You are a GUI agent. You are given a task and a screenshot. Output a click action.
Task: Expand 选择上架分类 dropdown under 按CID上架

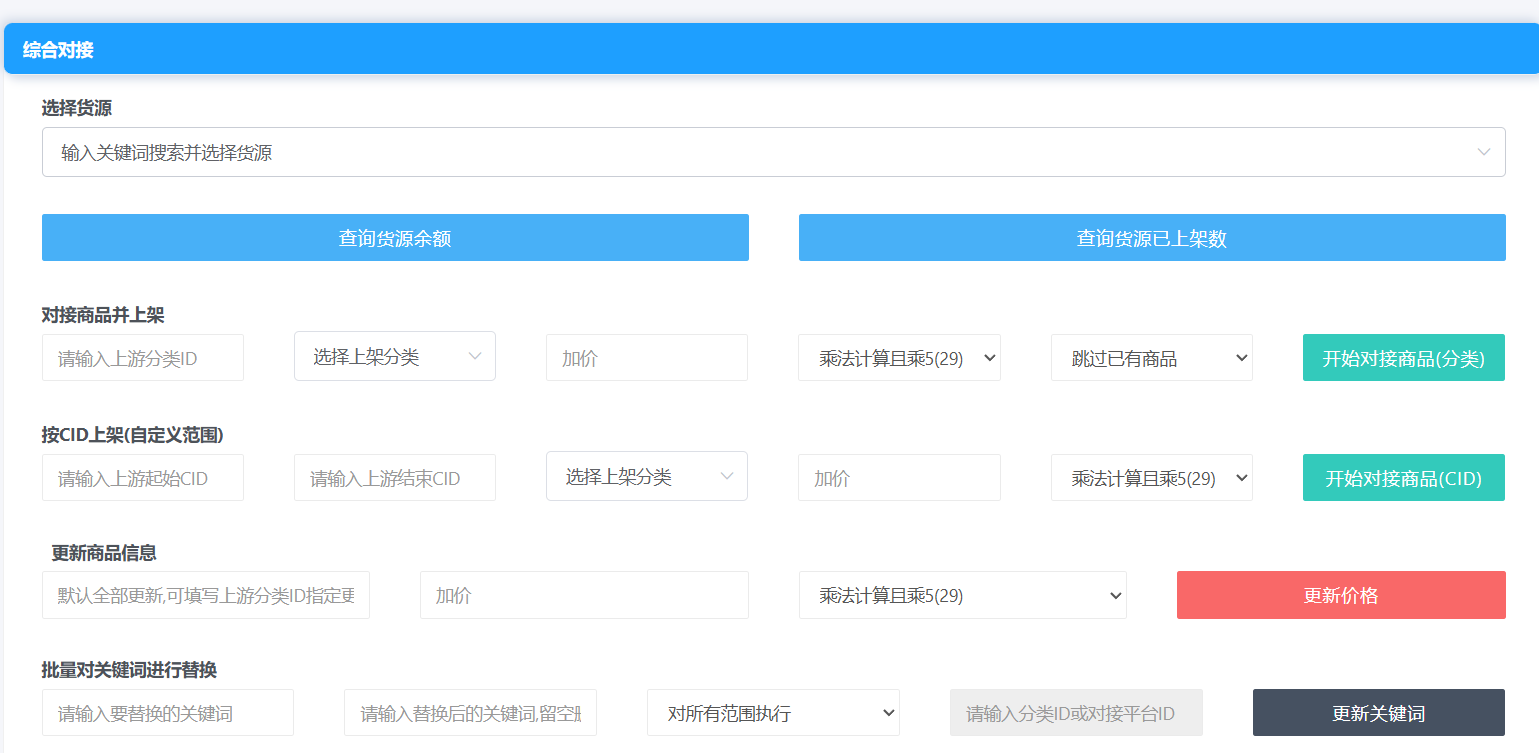pyautogui.click(x=647, y=477)
